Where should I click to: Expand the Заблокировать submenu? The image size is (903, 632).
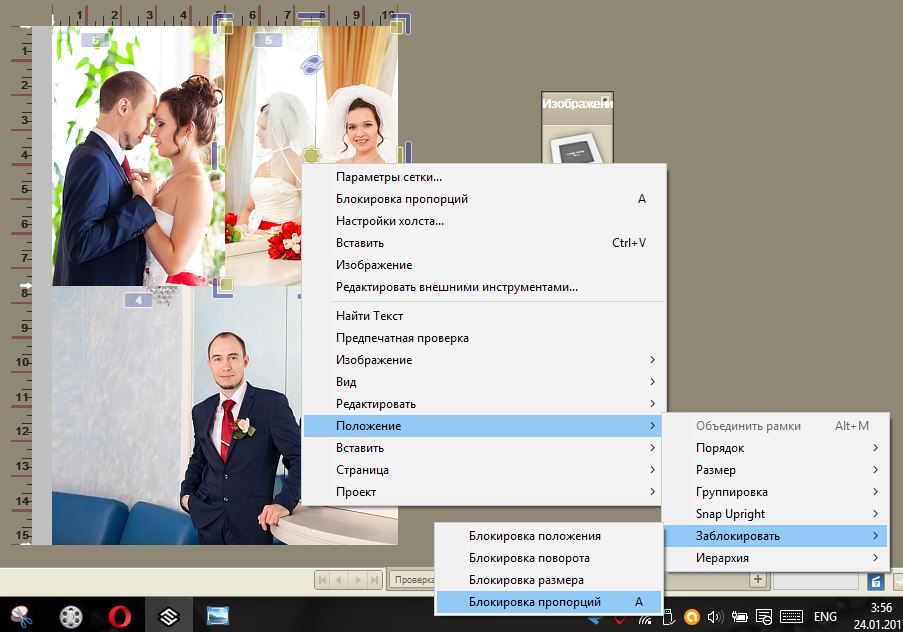776,536
